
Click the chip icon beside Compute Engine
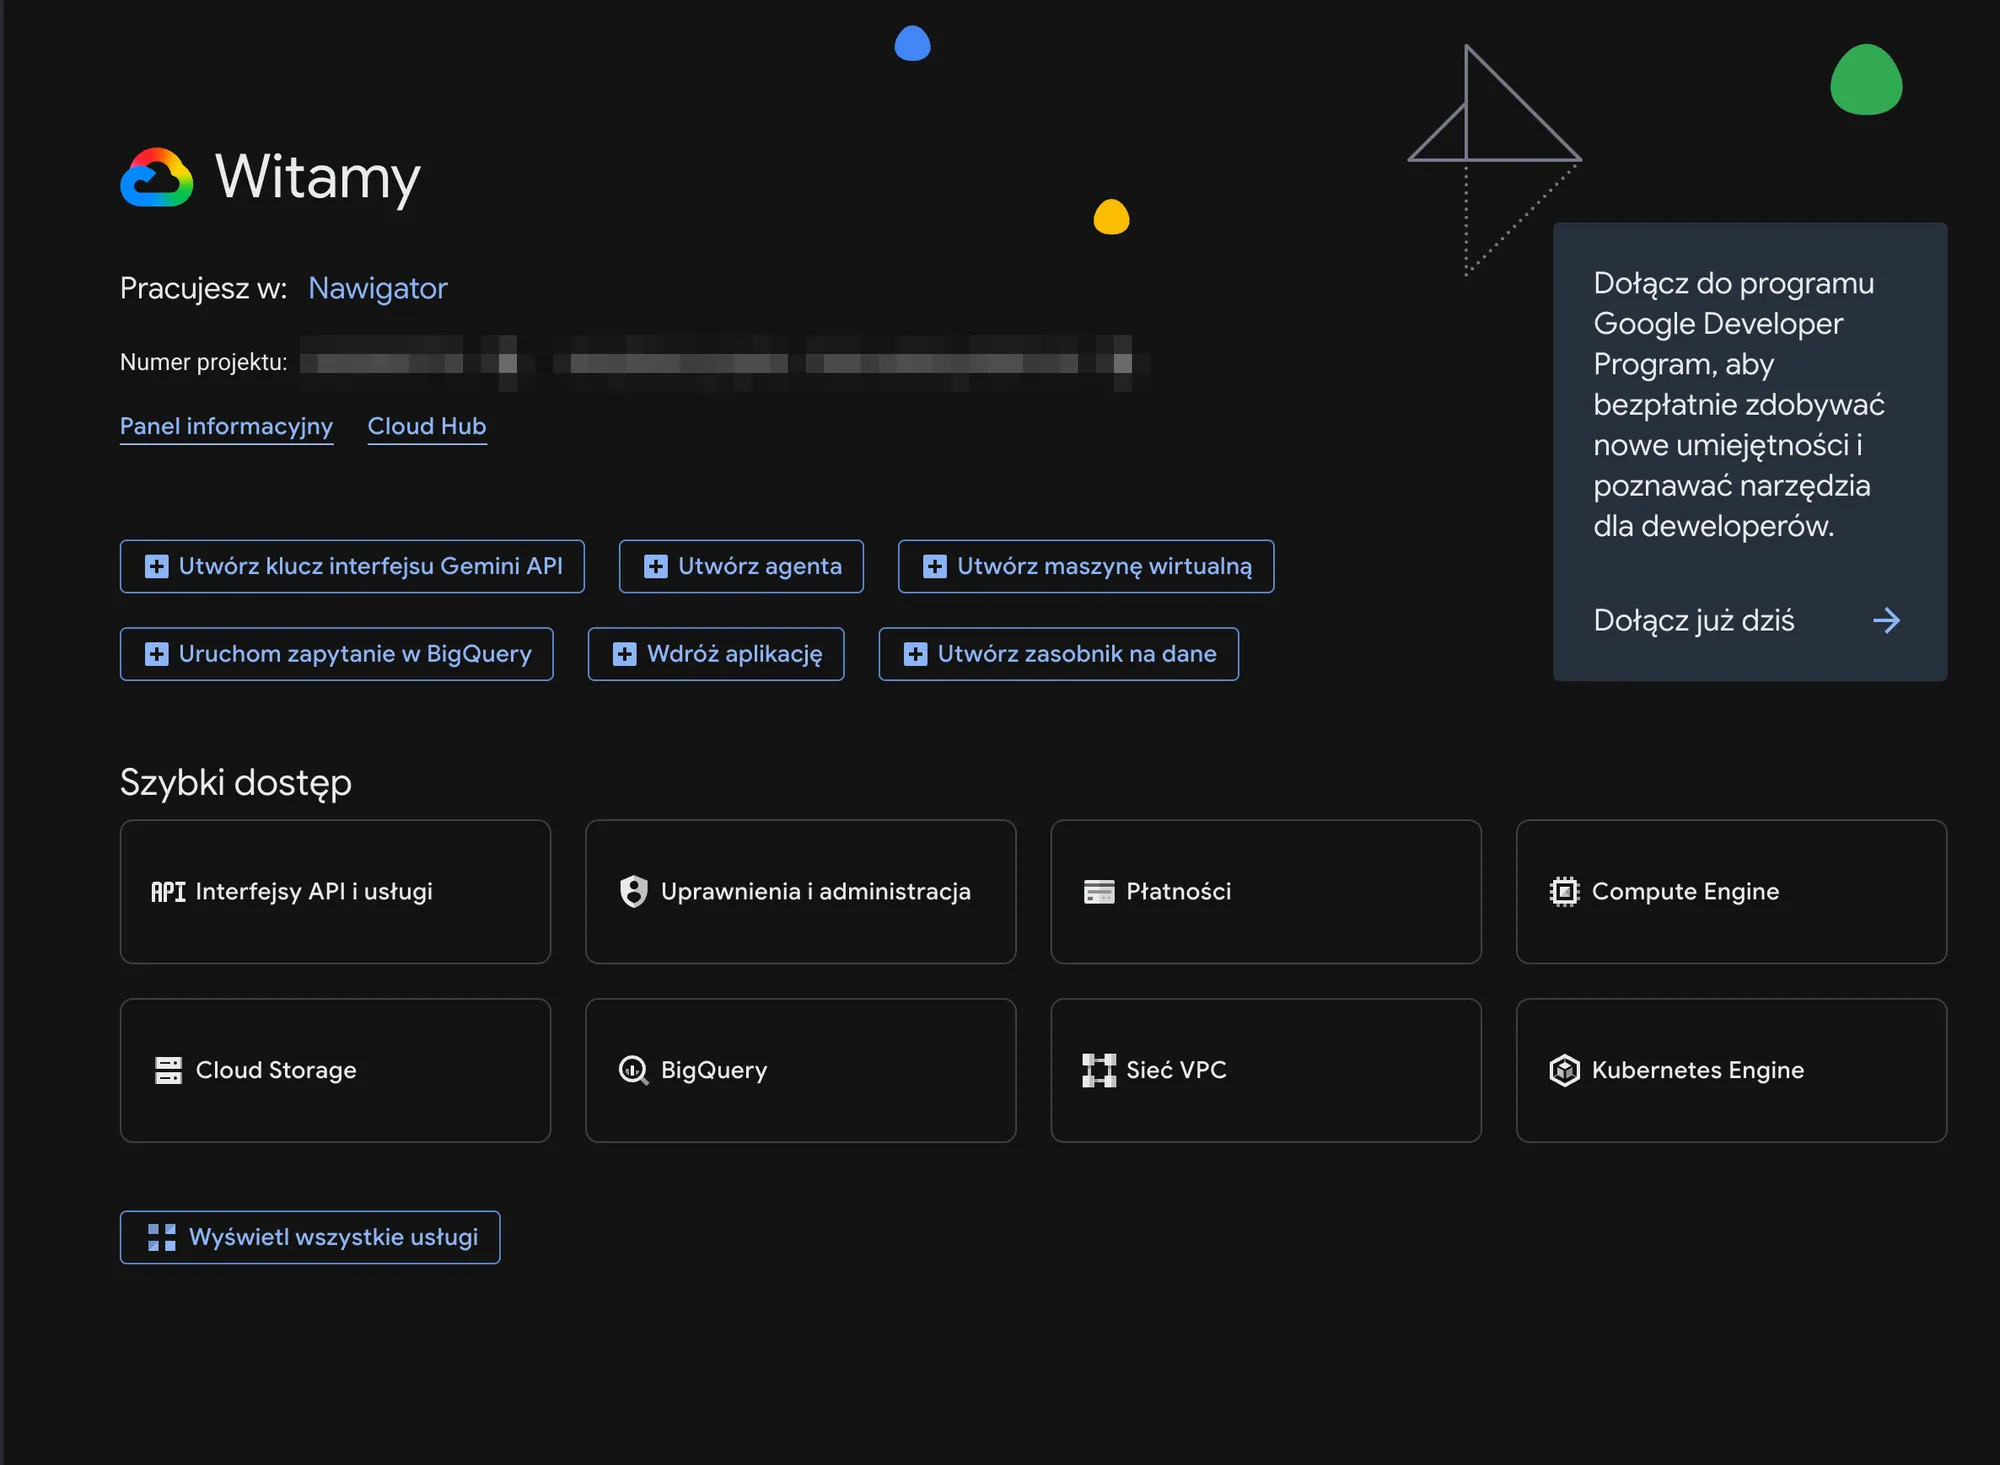click(1564, 891)
